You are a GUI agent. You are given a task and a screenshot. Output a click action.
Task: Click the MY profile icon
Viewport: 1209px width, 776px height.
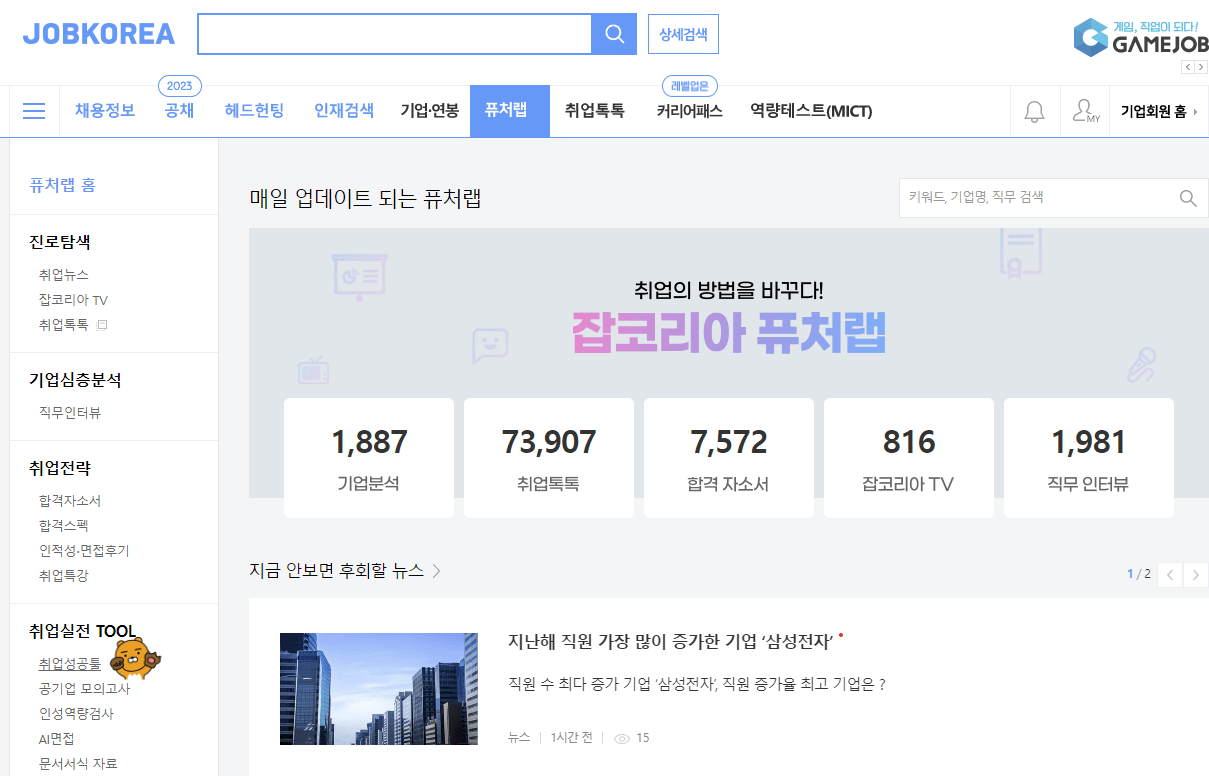1083,110
